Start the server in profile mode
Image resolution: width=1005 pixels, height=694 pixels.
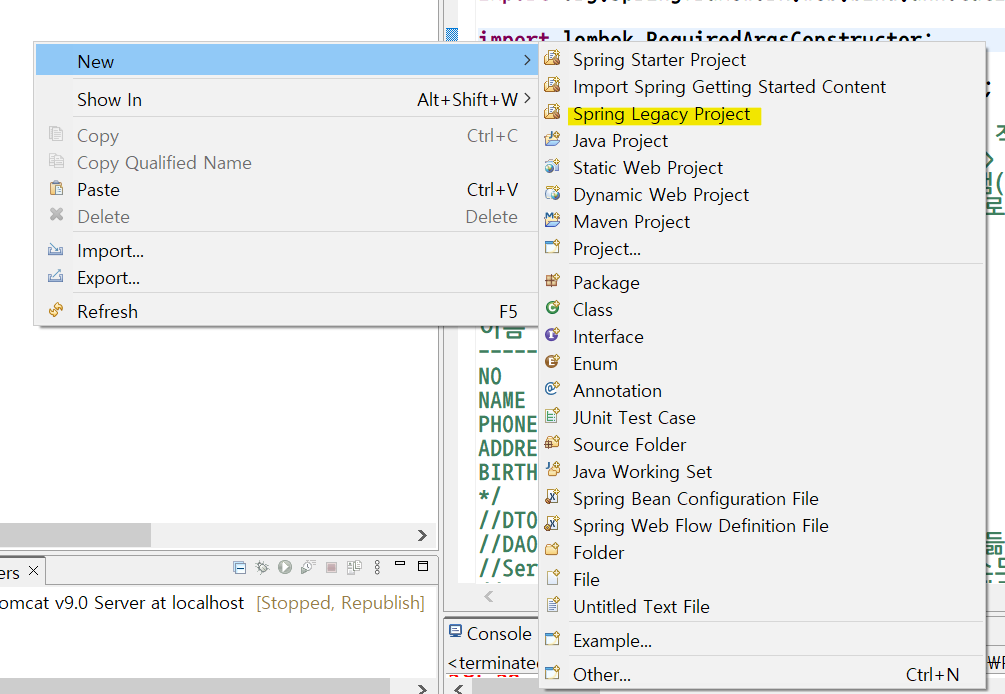tap(308, 567)
